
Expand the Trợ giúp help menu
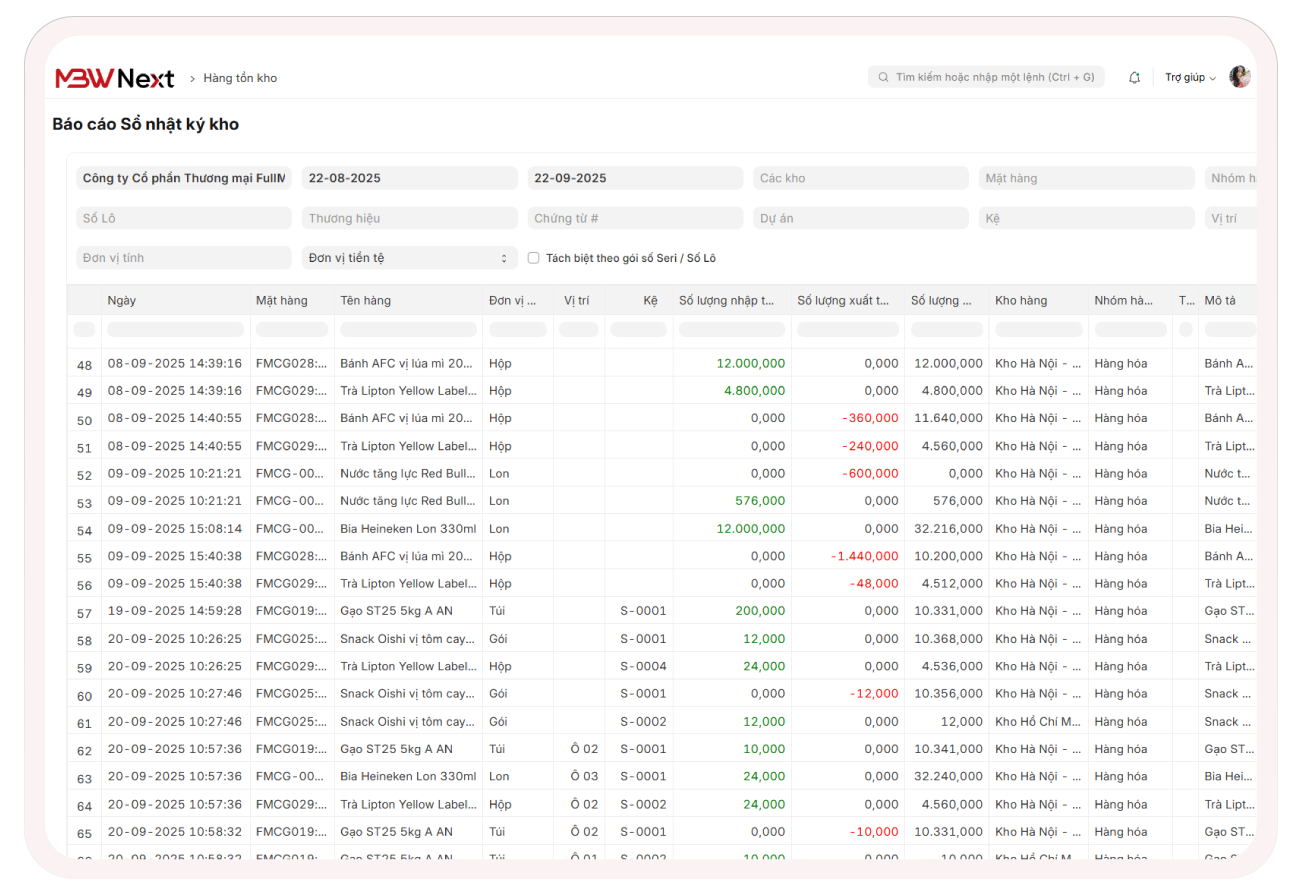1190,78
